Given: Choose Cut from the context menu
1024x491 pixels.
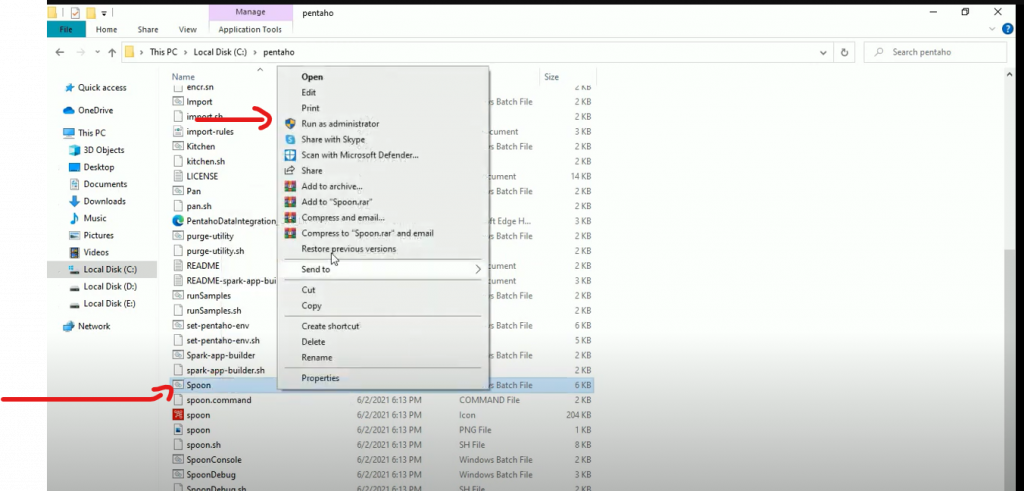Looking at the screenshot, I should pos(308,290).
